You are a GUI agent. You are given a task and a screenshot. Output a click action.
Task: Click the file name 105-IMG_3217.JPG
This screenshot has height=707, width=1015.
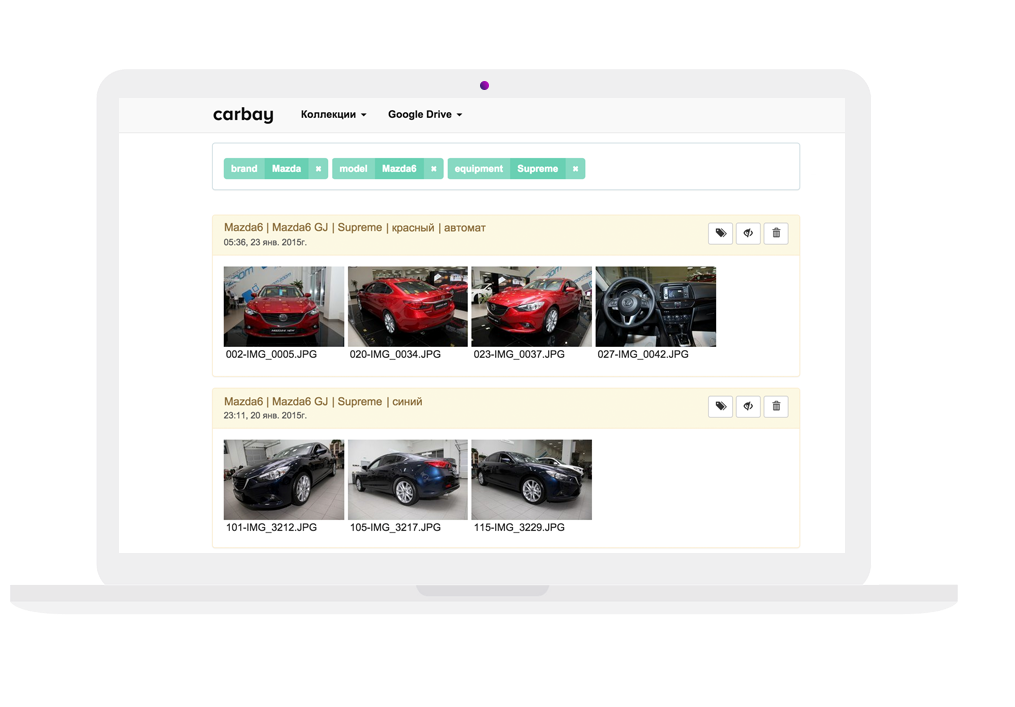click(x=395, y=528)
